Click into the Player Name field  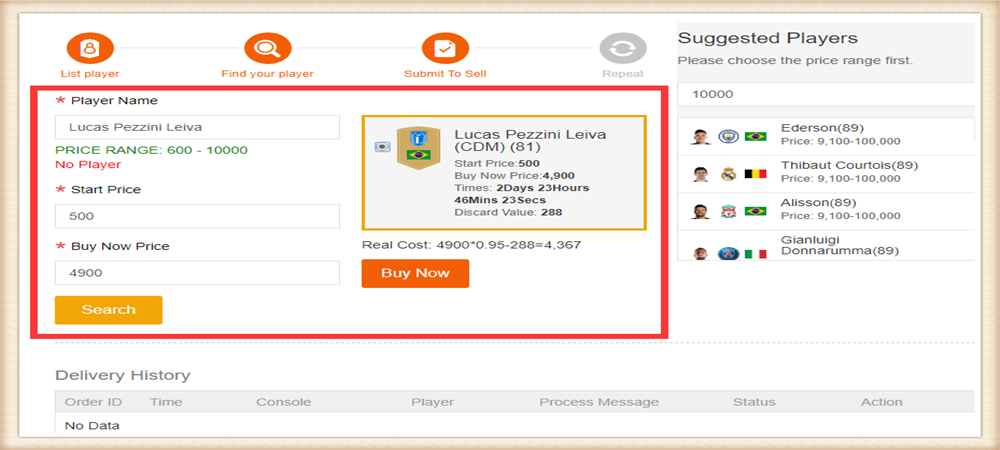[197, 127]
